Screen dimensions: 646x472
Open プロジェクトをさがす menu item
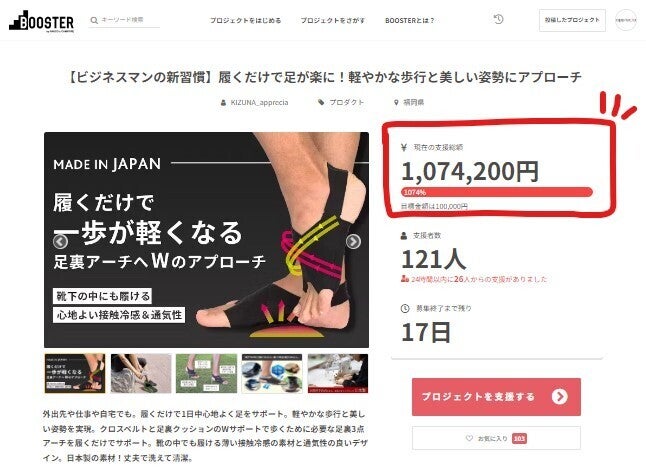332,20
